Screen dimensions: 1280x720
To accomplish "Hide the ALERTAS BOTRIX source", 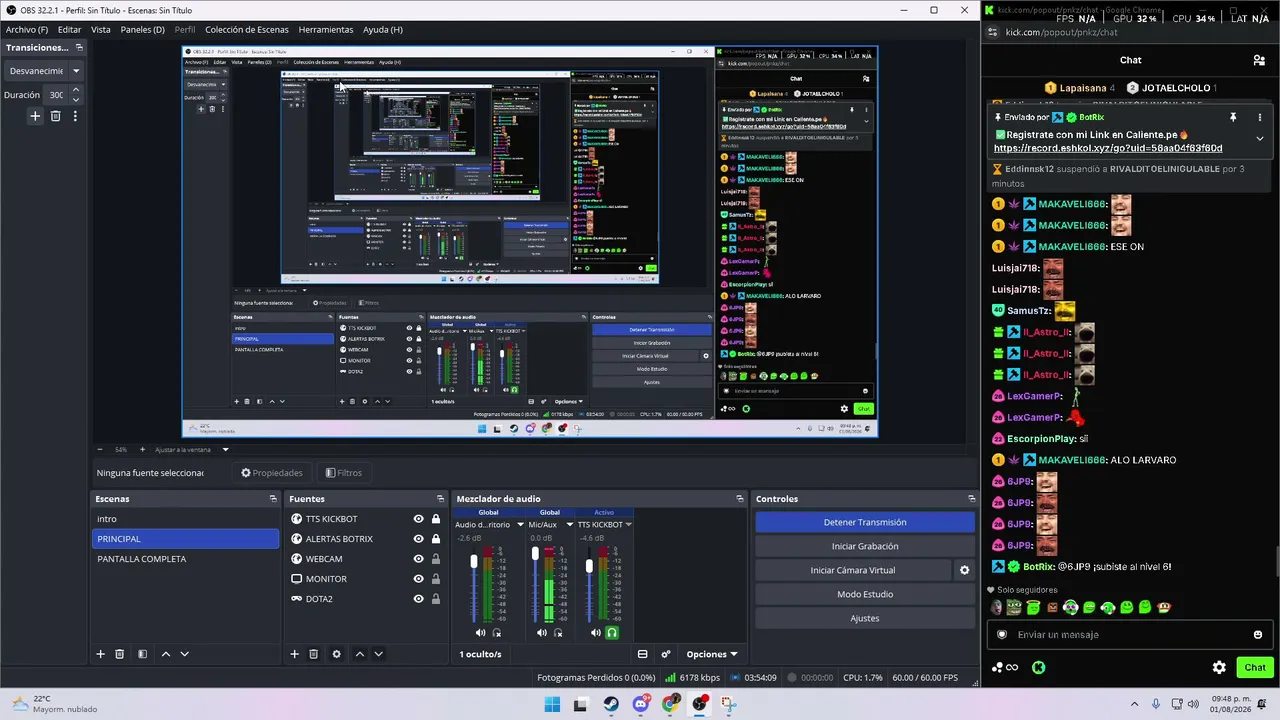I will tap(418, 539).
